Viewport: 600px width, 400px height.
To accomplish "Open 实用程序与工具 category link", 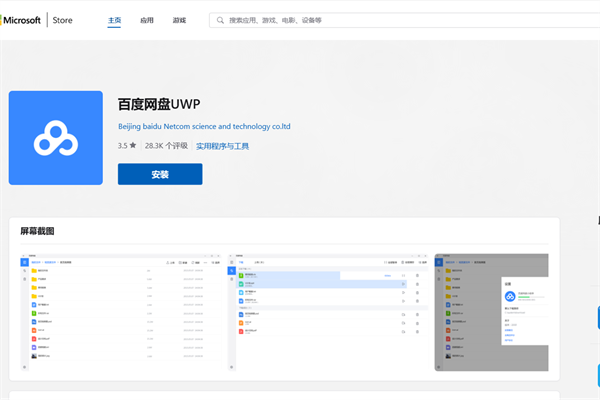I will (x=222, y=146).
